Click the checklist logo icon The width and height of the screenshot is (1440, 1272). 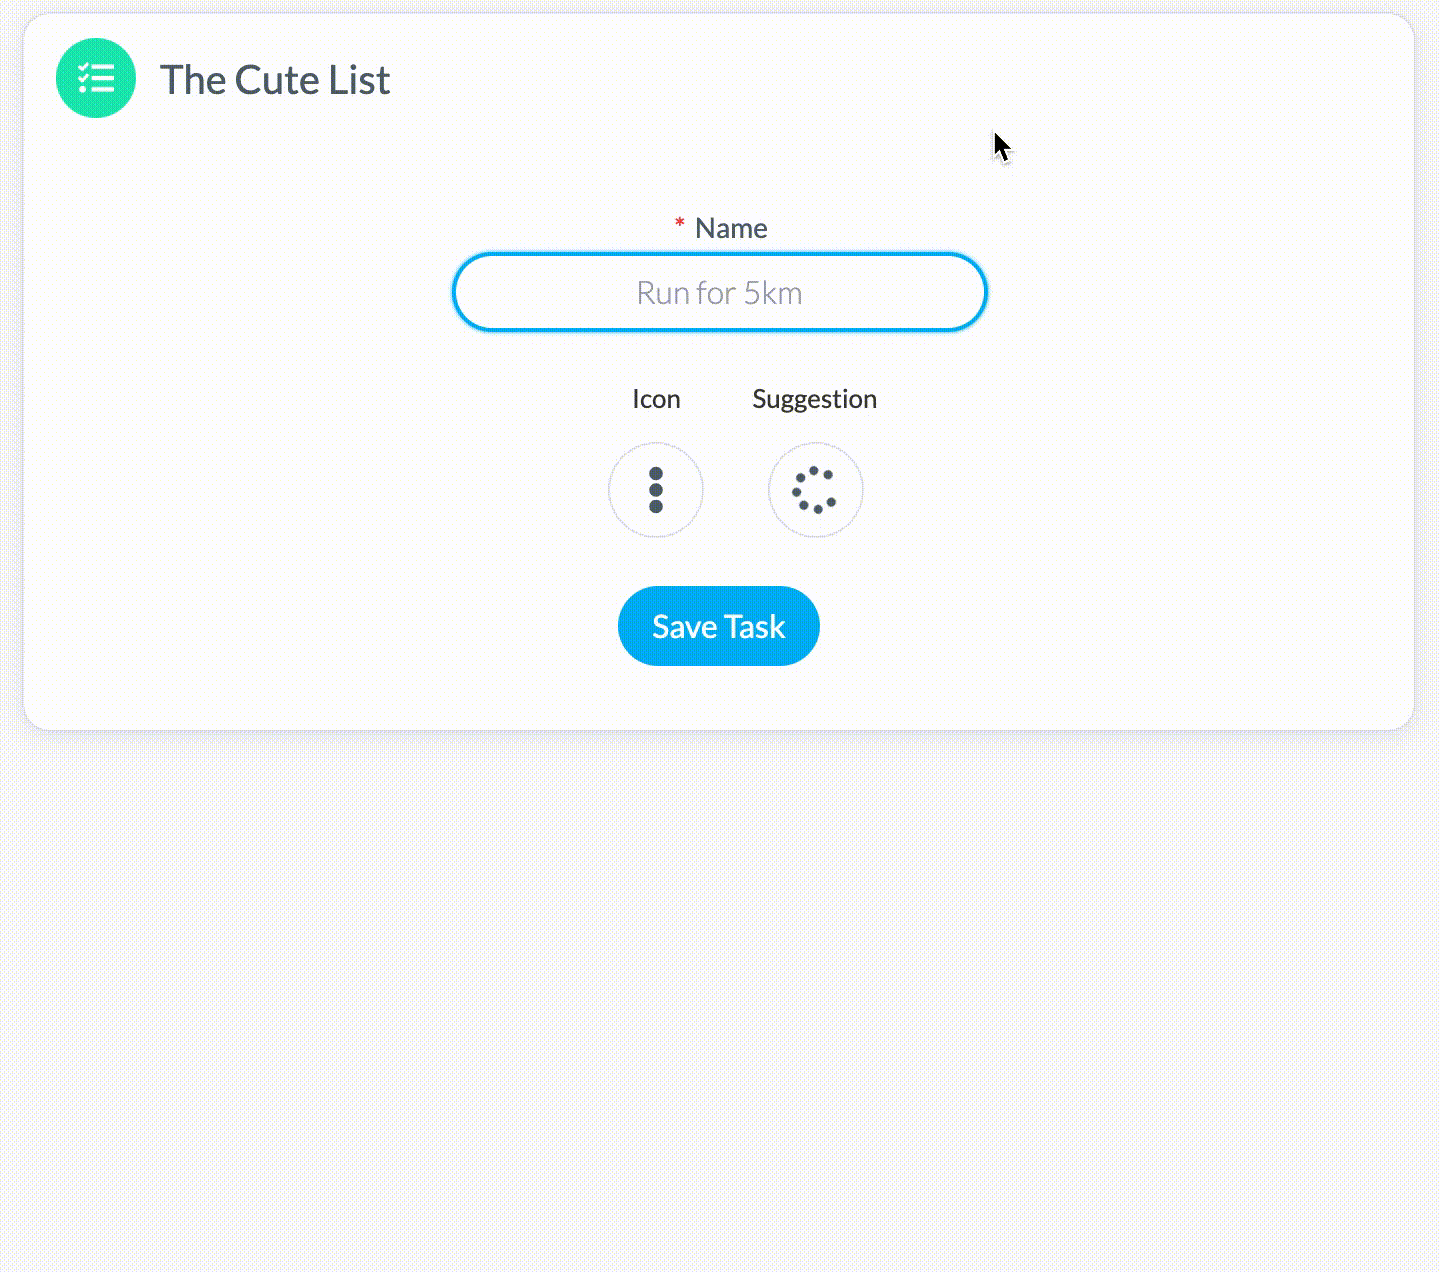tap(96, 78)
